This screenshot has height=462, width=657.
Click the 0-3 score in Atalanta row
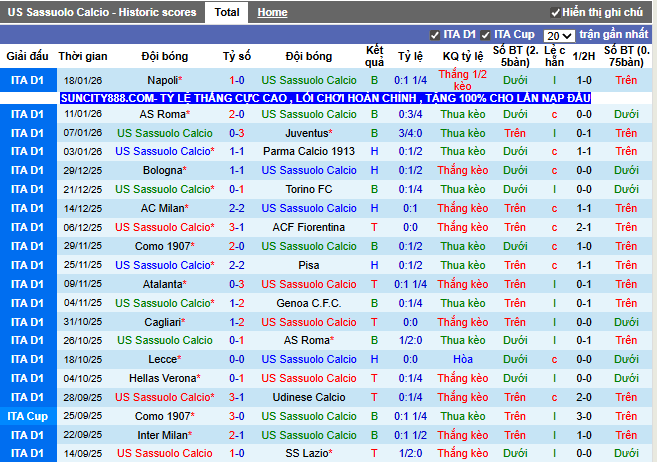[237, 284]
